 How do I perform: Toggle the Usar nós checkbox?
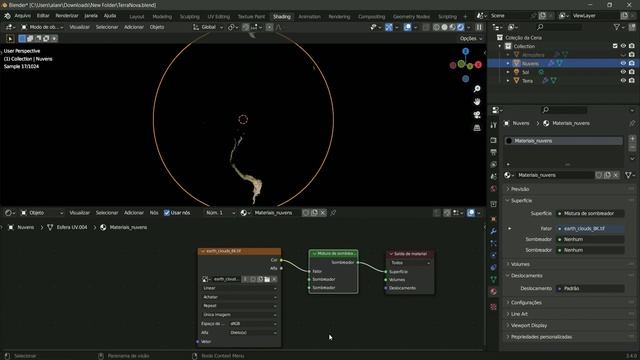167,213
